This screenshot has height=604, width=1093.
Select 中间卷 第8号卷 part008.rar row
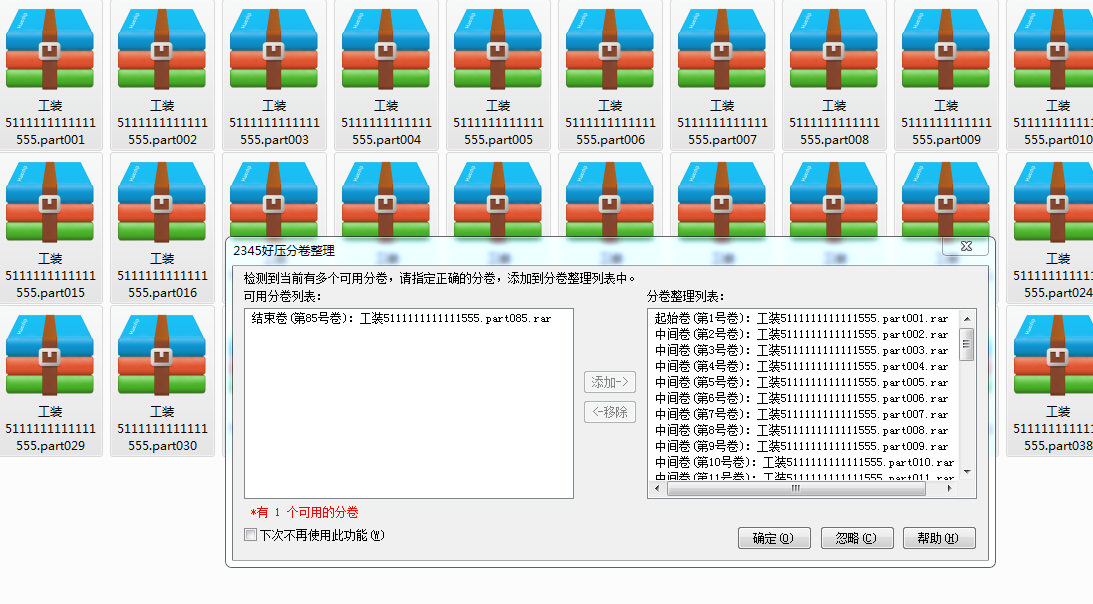802,431
